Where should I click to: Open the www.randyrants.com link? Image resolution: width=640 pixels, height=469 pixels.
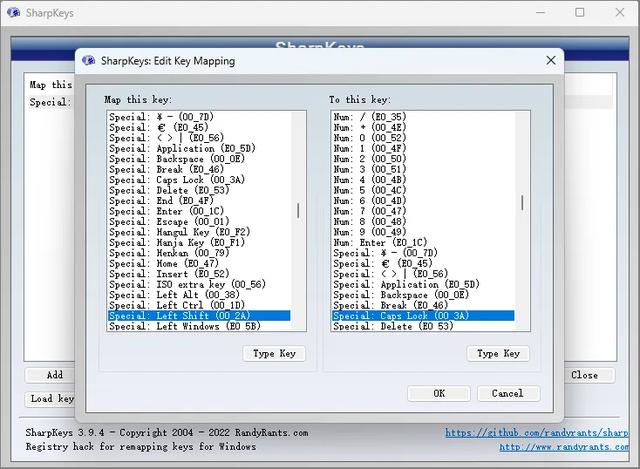click(x=564, y=447)
